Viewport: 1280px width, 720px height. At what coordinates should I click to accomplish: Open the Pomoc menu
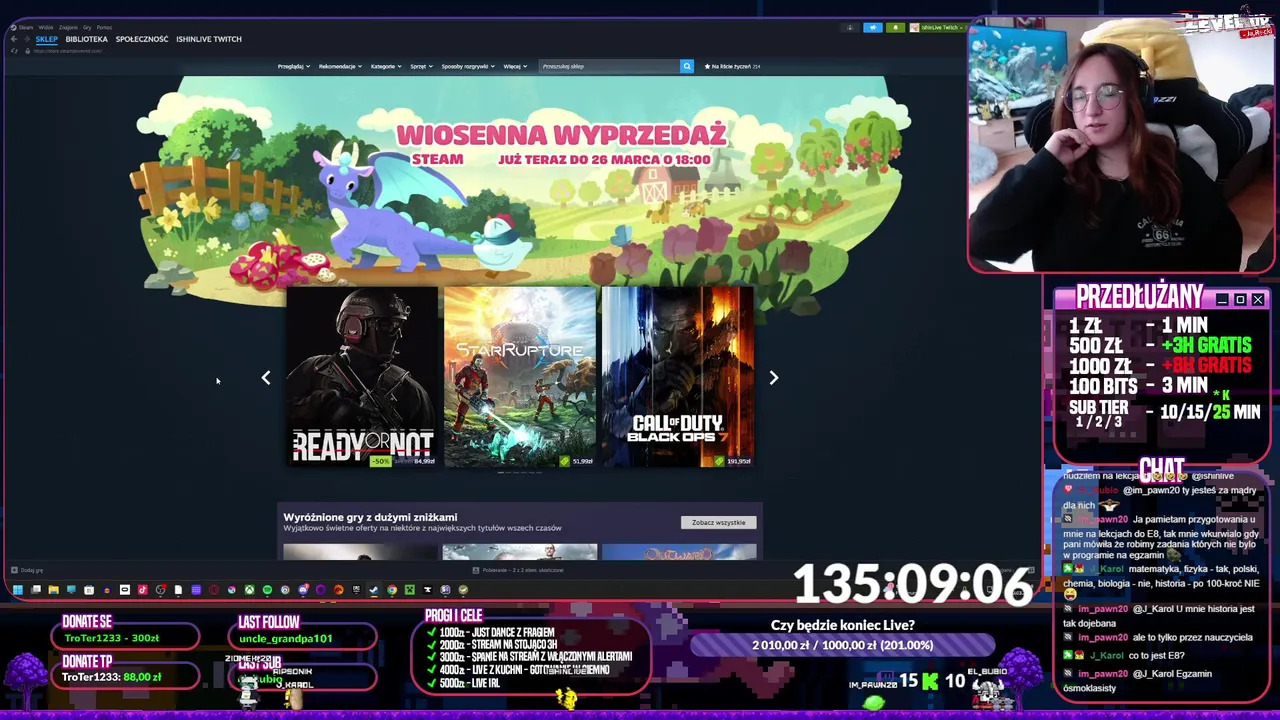[104, 27]
